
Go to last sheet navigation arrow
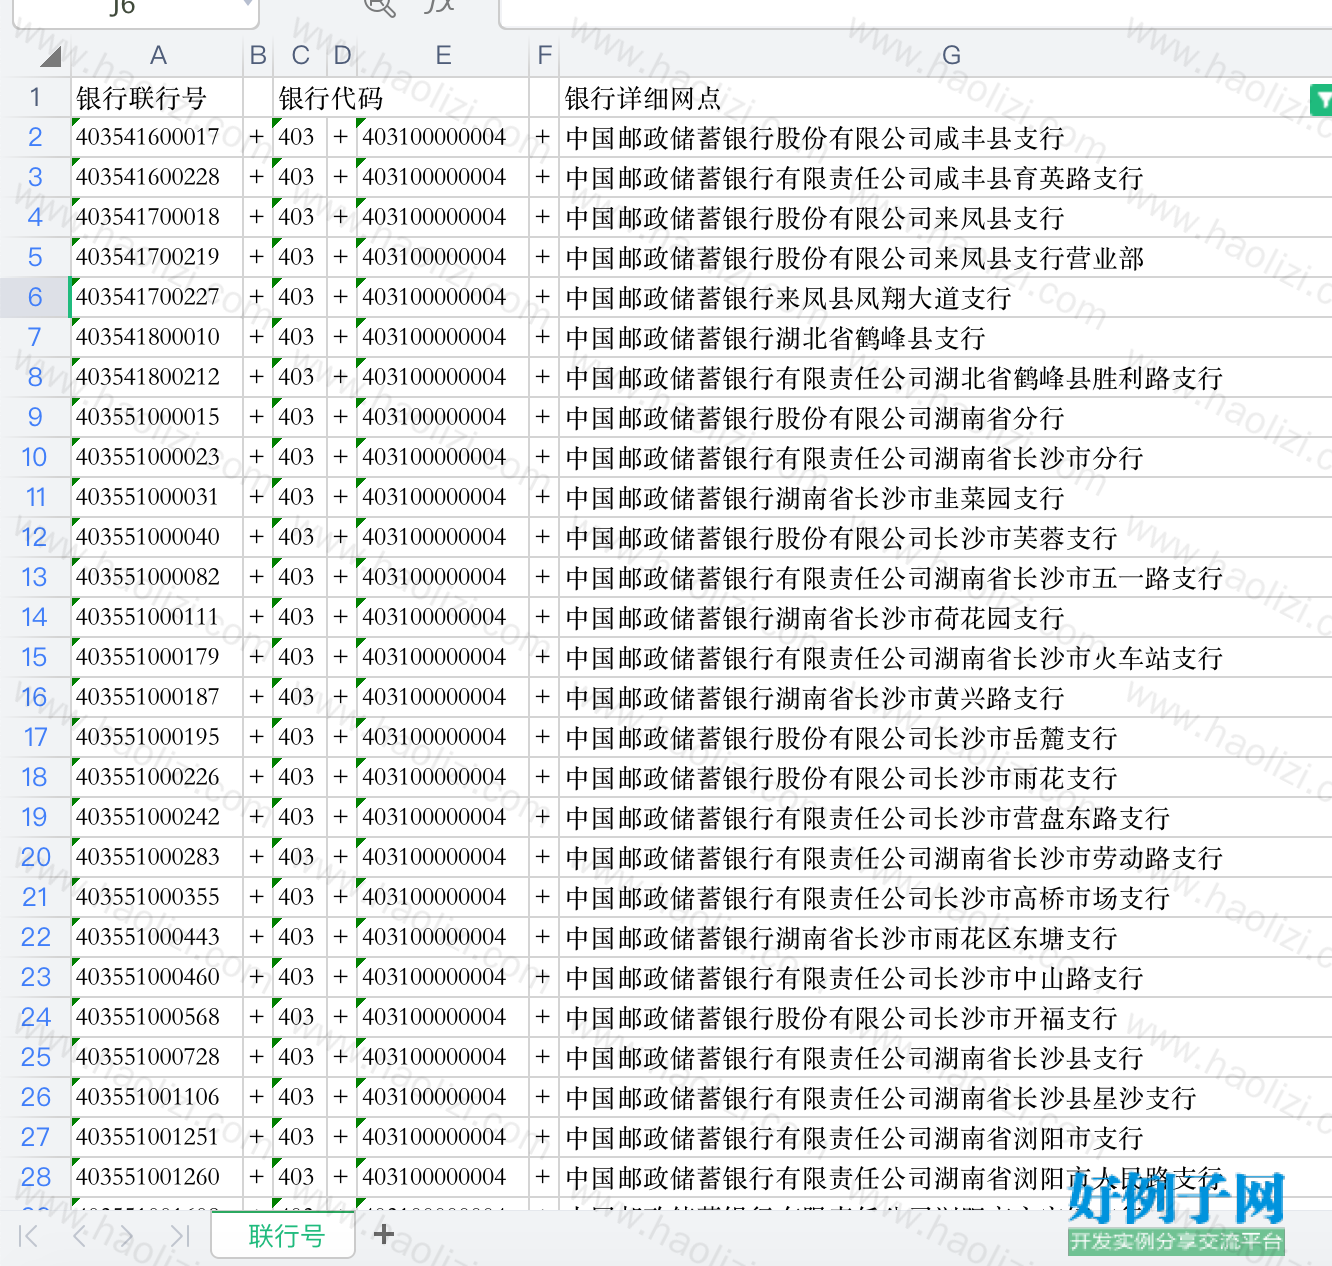[180, 1236]
